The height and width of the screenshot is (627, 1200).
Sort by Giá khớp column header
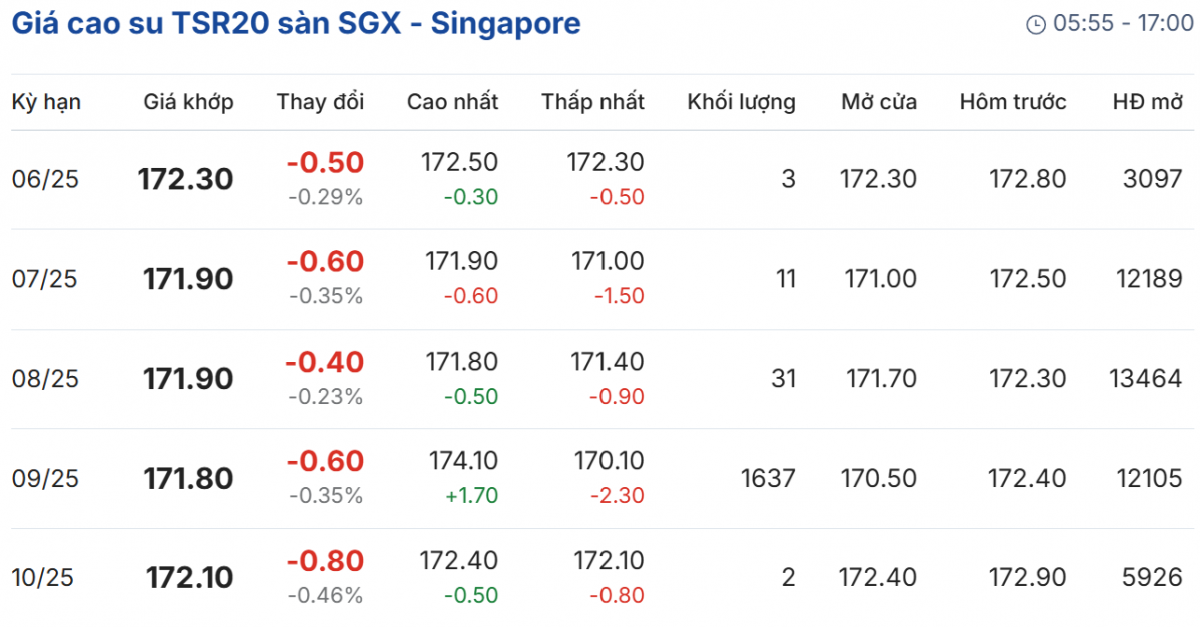tap(188, 101)
